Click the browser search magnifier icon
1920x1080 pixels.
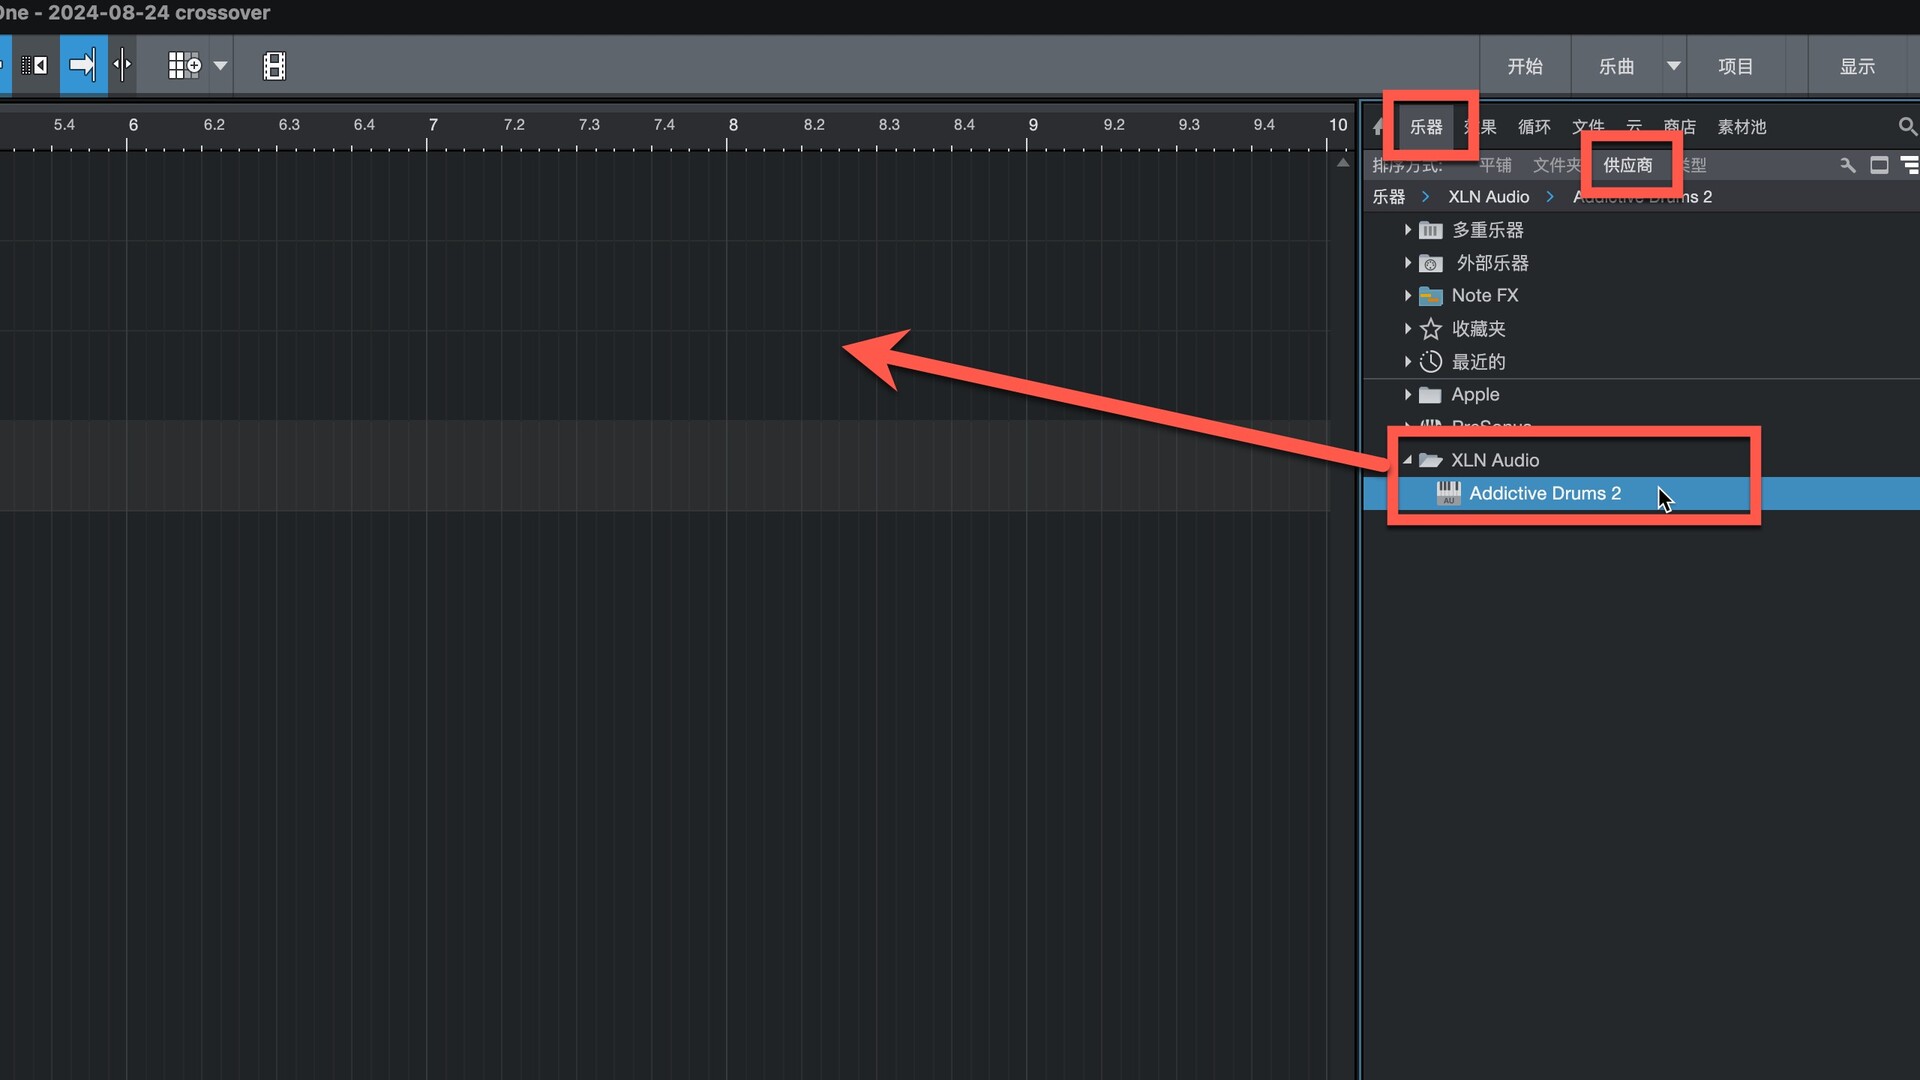[1907, 127]
